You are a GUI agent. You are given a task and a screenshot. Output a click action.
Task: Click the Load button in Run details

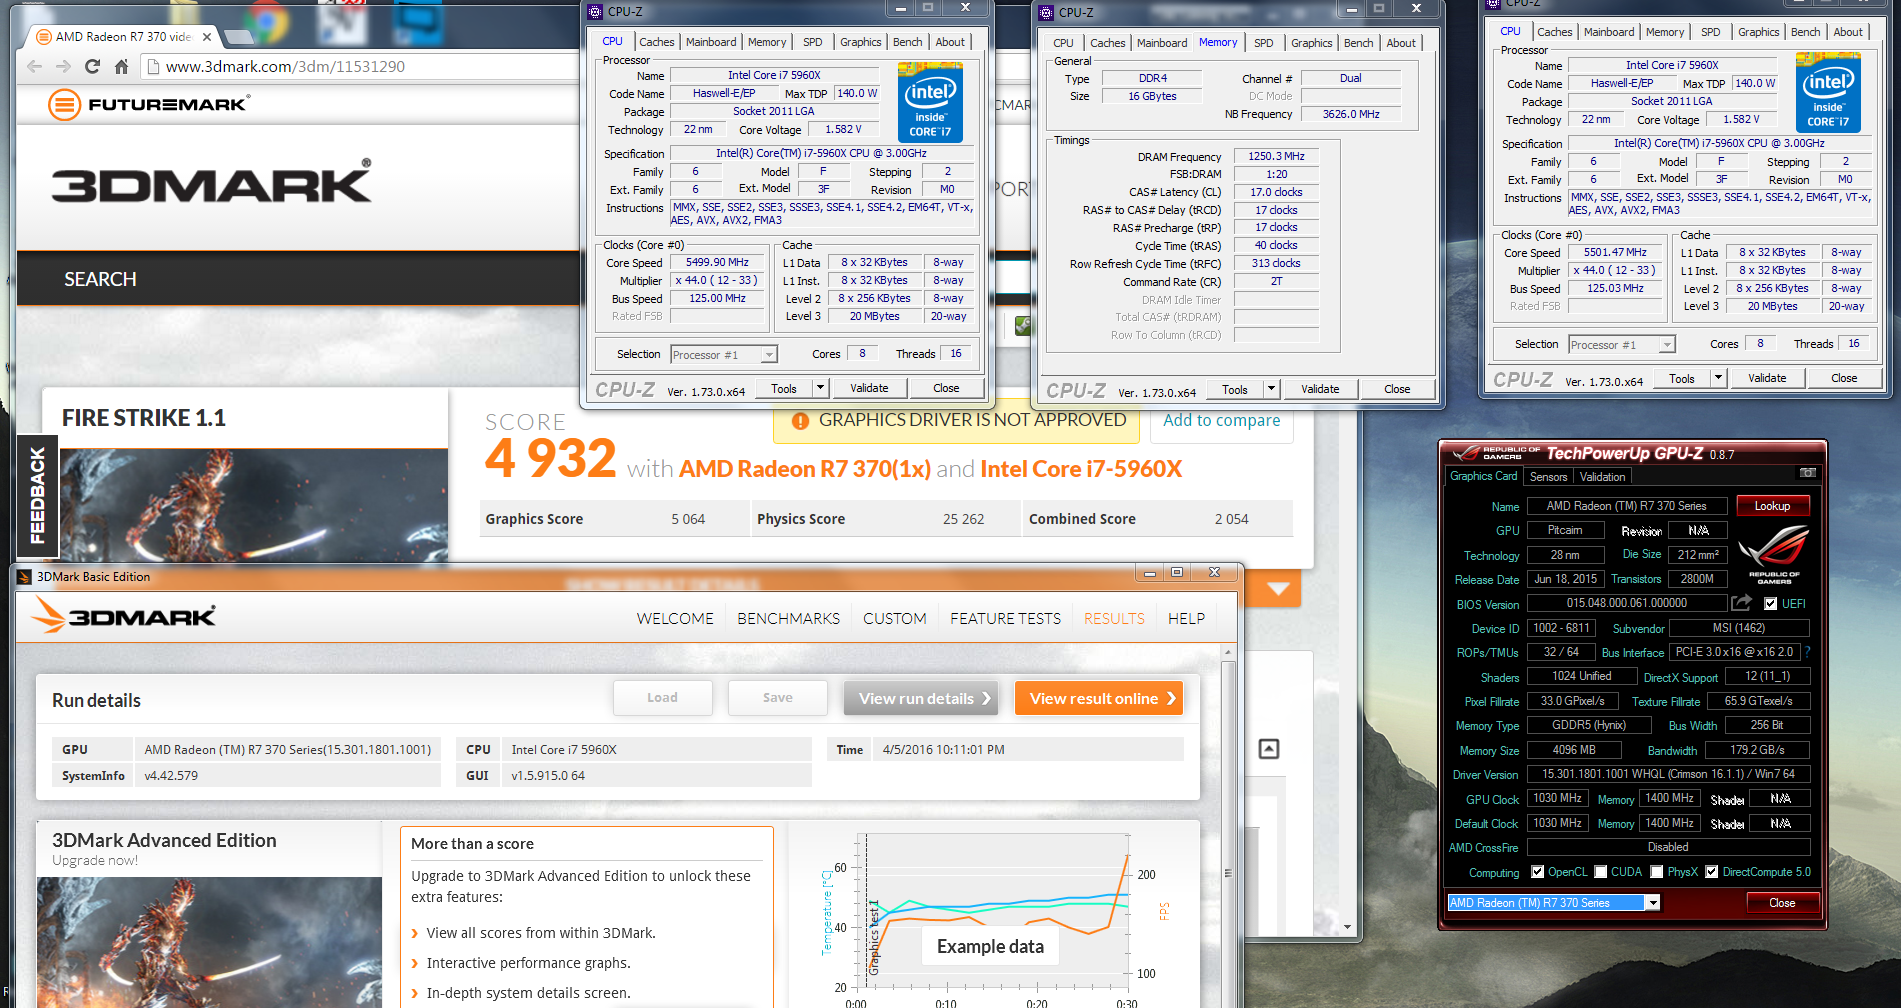coord(662,698)
